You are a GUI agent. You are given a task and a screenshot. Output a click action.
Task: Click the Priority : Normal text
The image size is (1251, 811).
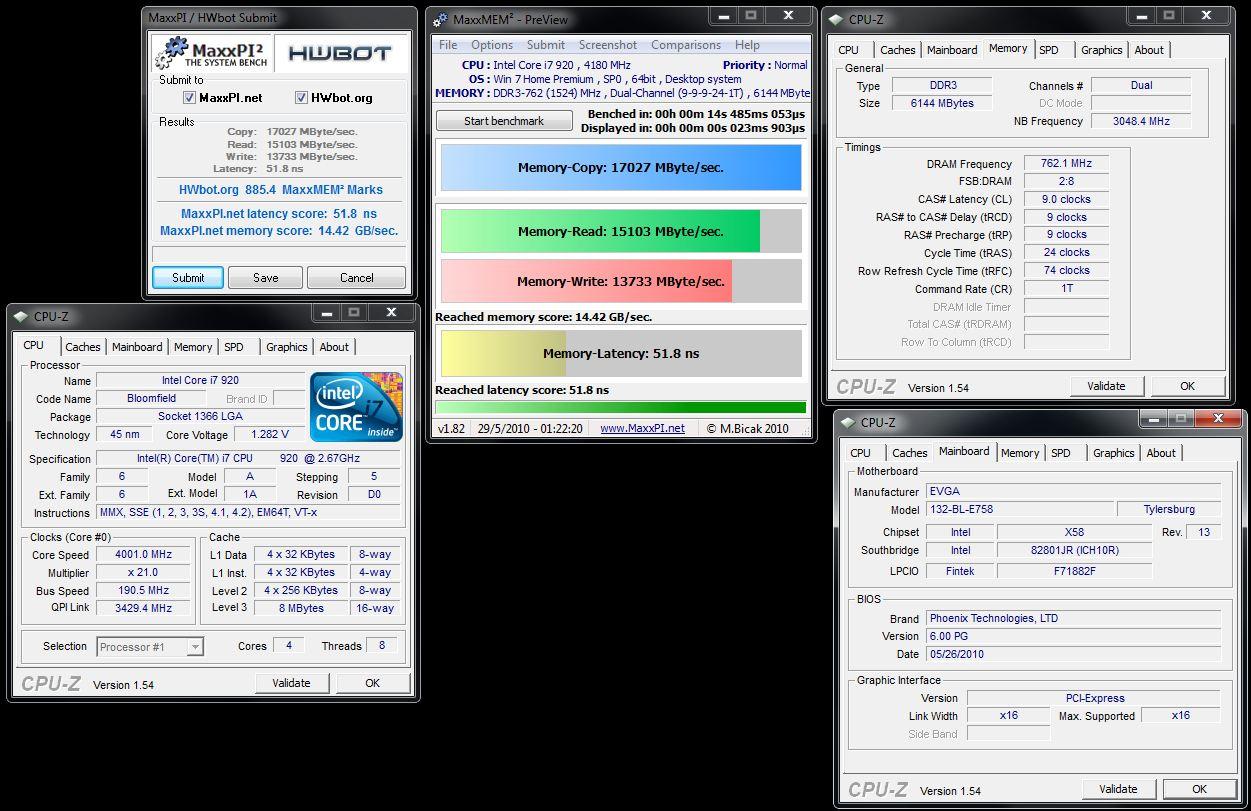pos(765,65)
